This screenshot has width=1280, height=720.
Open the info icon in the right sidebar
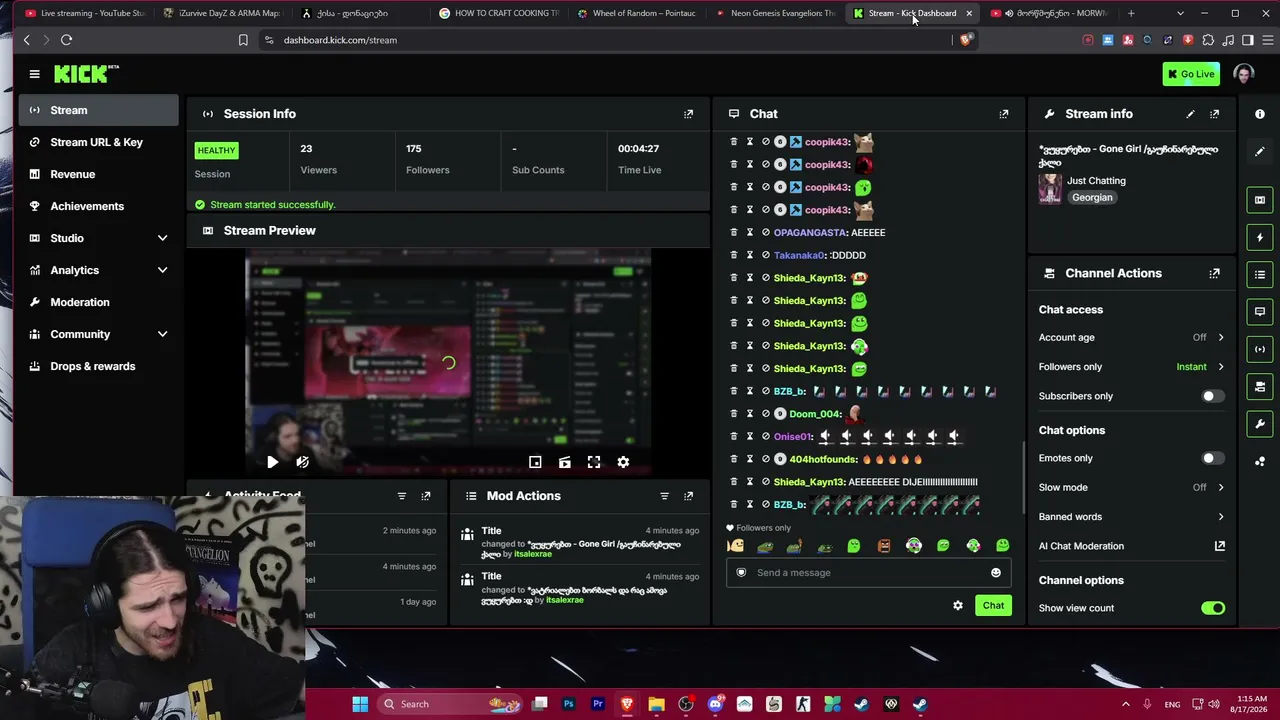click(1260, 114)
